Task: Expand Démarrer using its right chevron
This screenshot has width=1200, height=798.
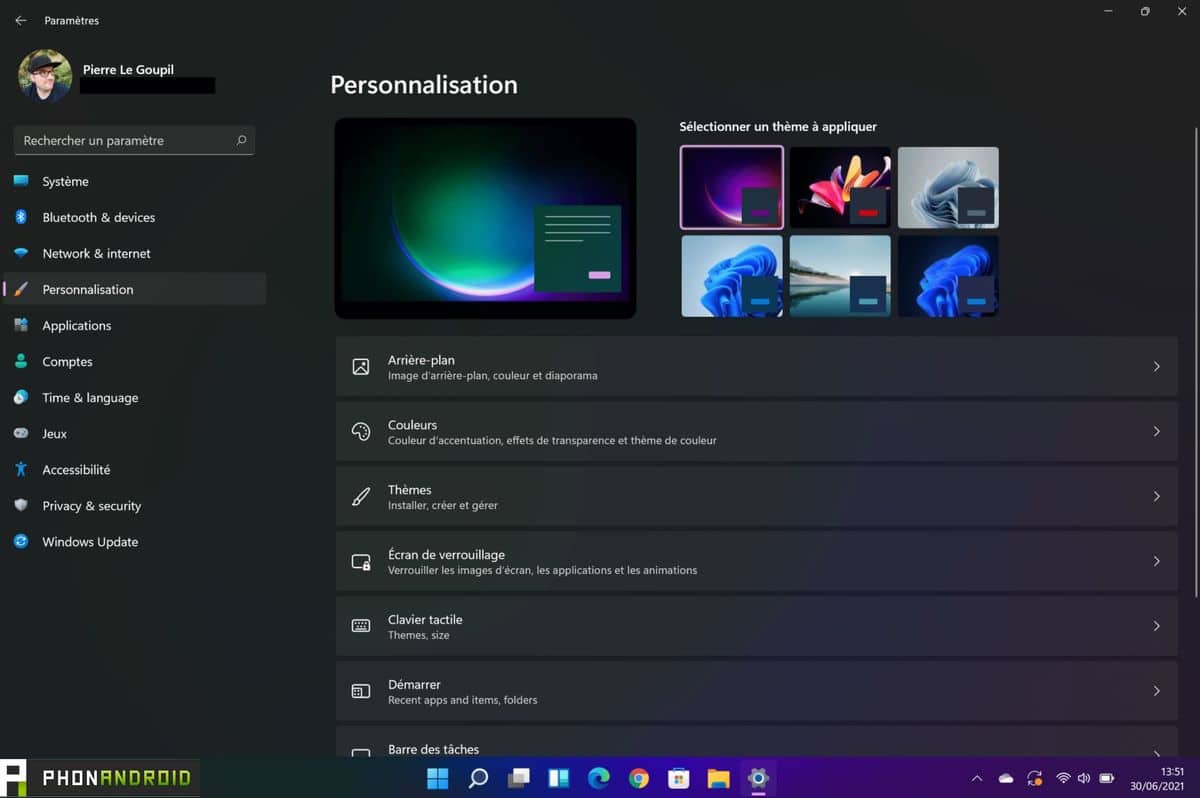Action: pos(1156,691)
